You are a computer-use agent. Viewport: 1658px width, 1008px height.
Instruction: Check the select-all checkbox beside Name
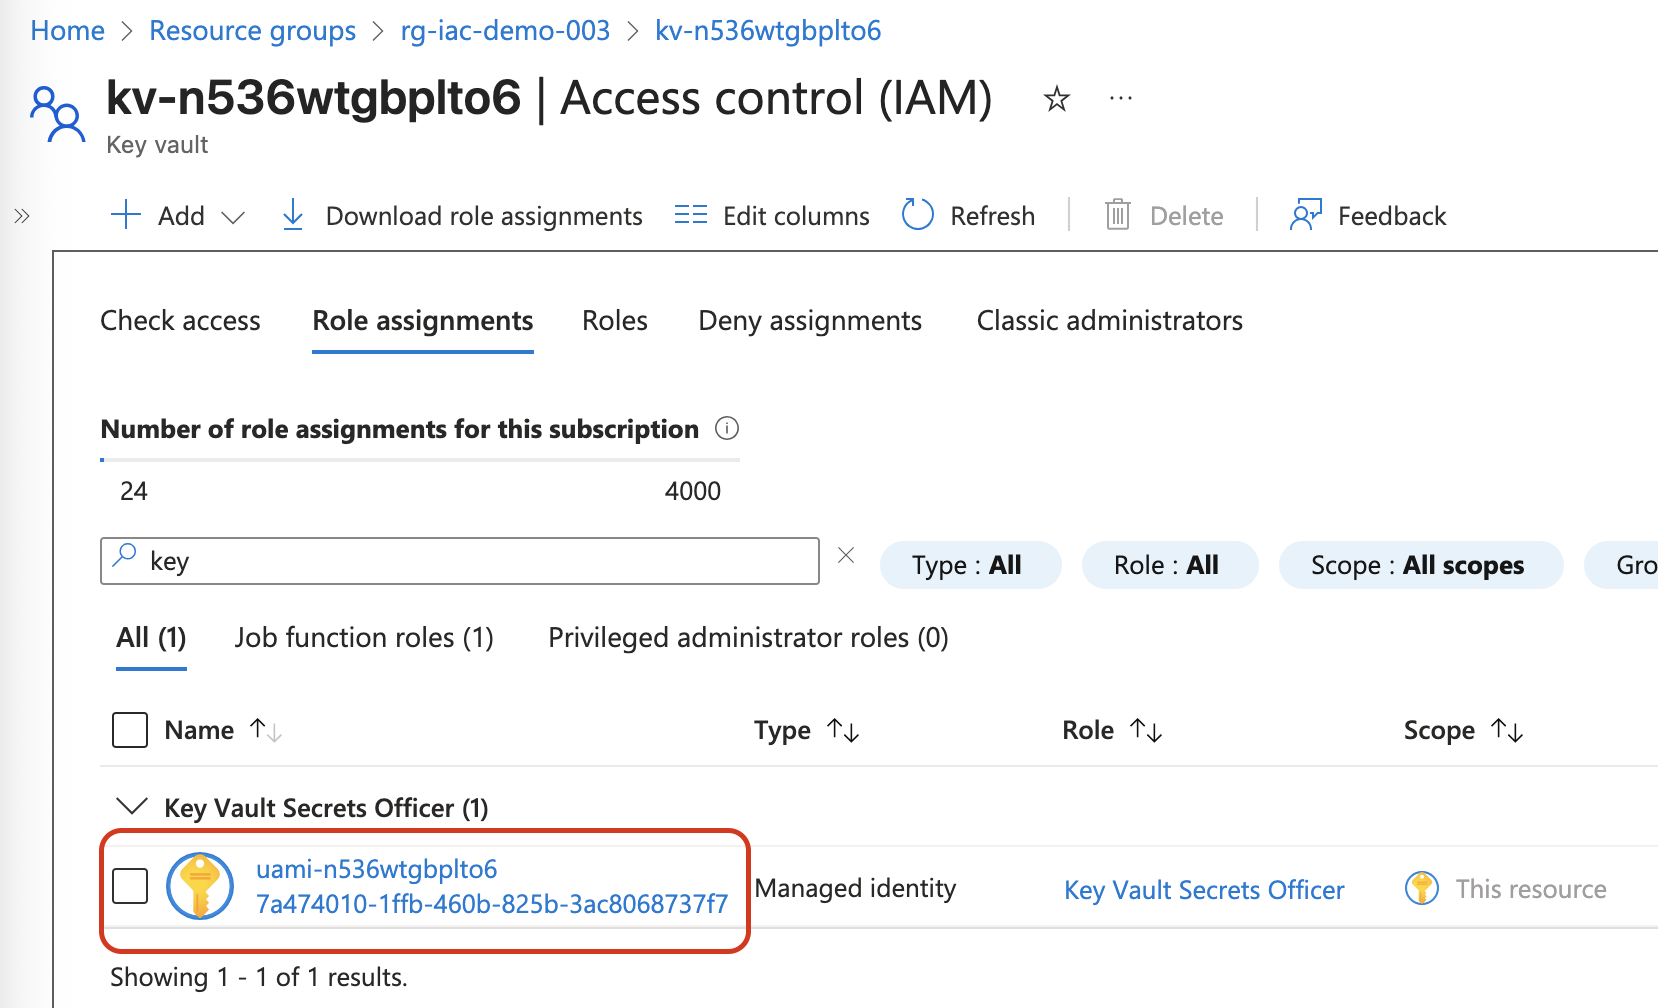click(x=130, y=730)
